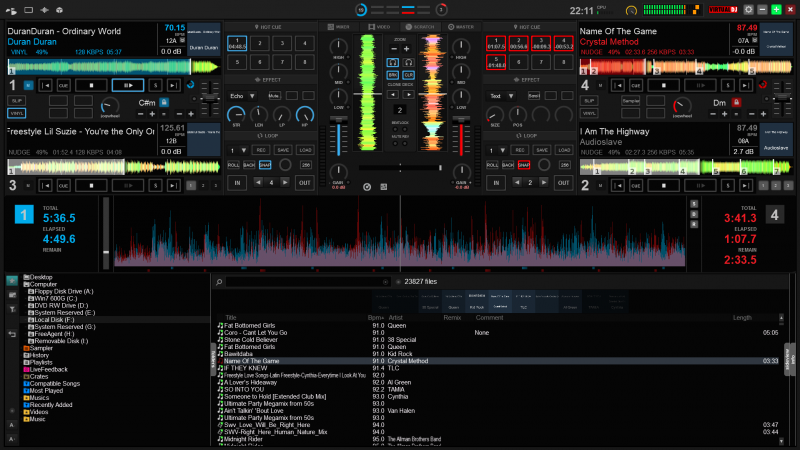Viewport: 800px width, 450px height.
Task: Click the stop button on deck 1
Action: (91, 86)
